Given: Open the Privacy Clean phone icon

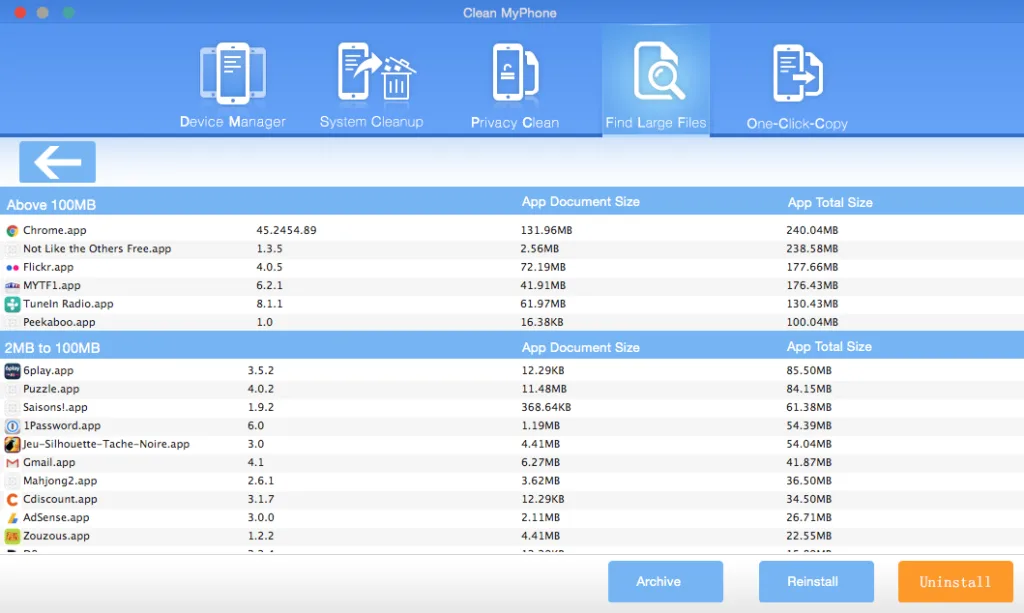Looking at the screenshot, I should pyautogui.click(x=515, y=72).
